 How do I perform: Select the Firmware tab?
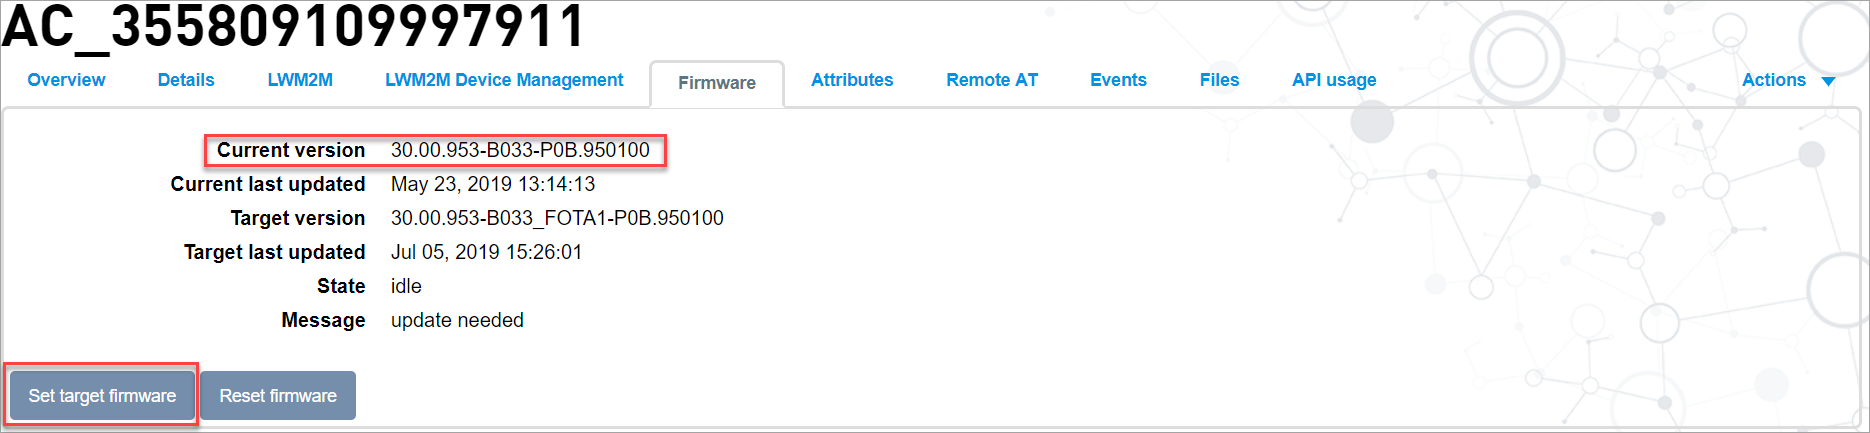click(x=717, y=83)
